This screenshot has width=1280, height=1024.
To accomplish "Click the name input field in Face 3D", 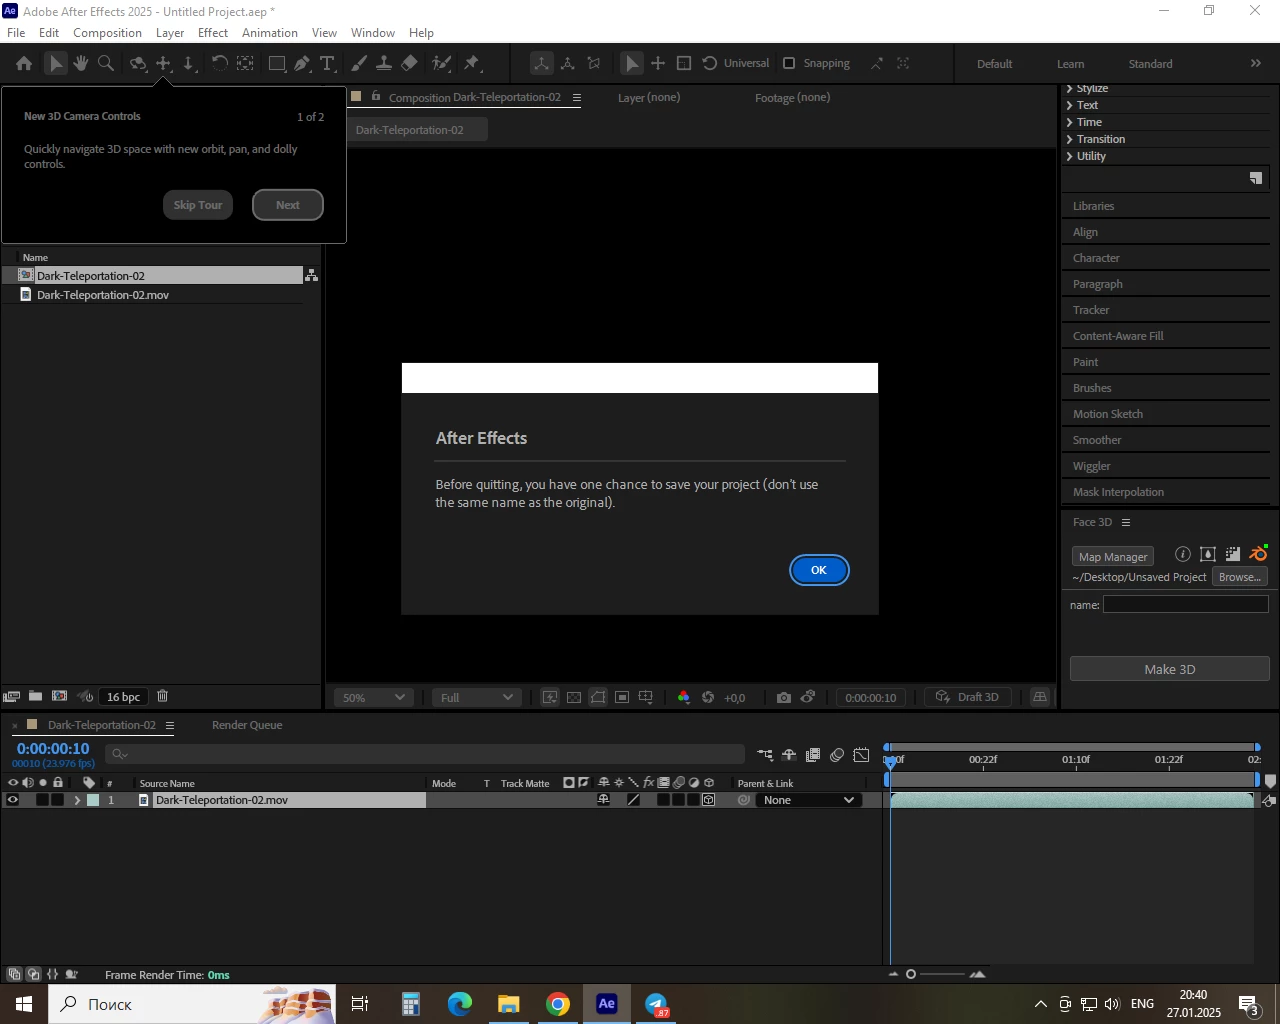I will 1186,604.
